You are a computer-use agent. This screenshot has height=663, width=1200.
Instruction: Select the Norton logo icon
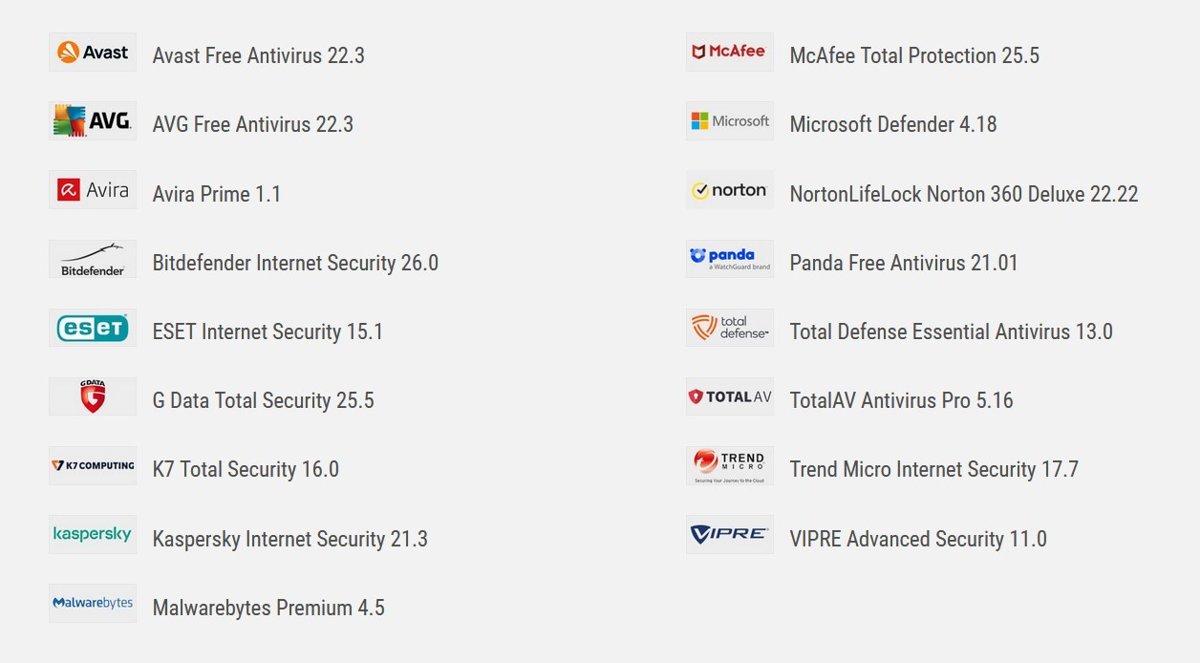click(730, 190)
